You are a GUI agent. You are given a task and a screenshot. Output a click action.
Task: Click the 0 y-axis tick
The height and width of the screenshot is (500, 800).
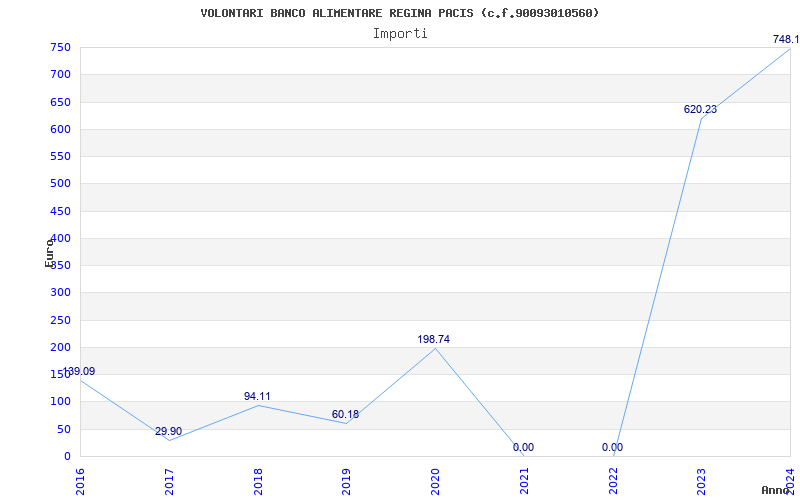coord(67,457)
